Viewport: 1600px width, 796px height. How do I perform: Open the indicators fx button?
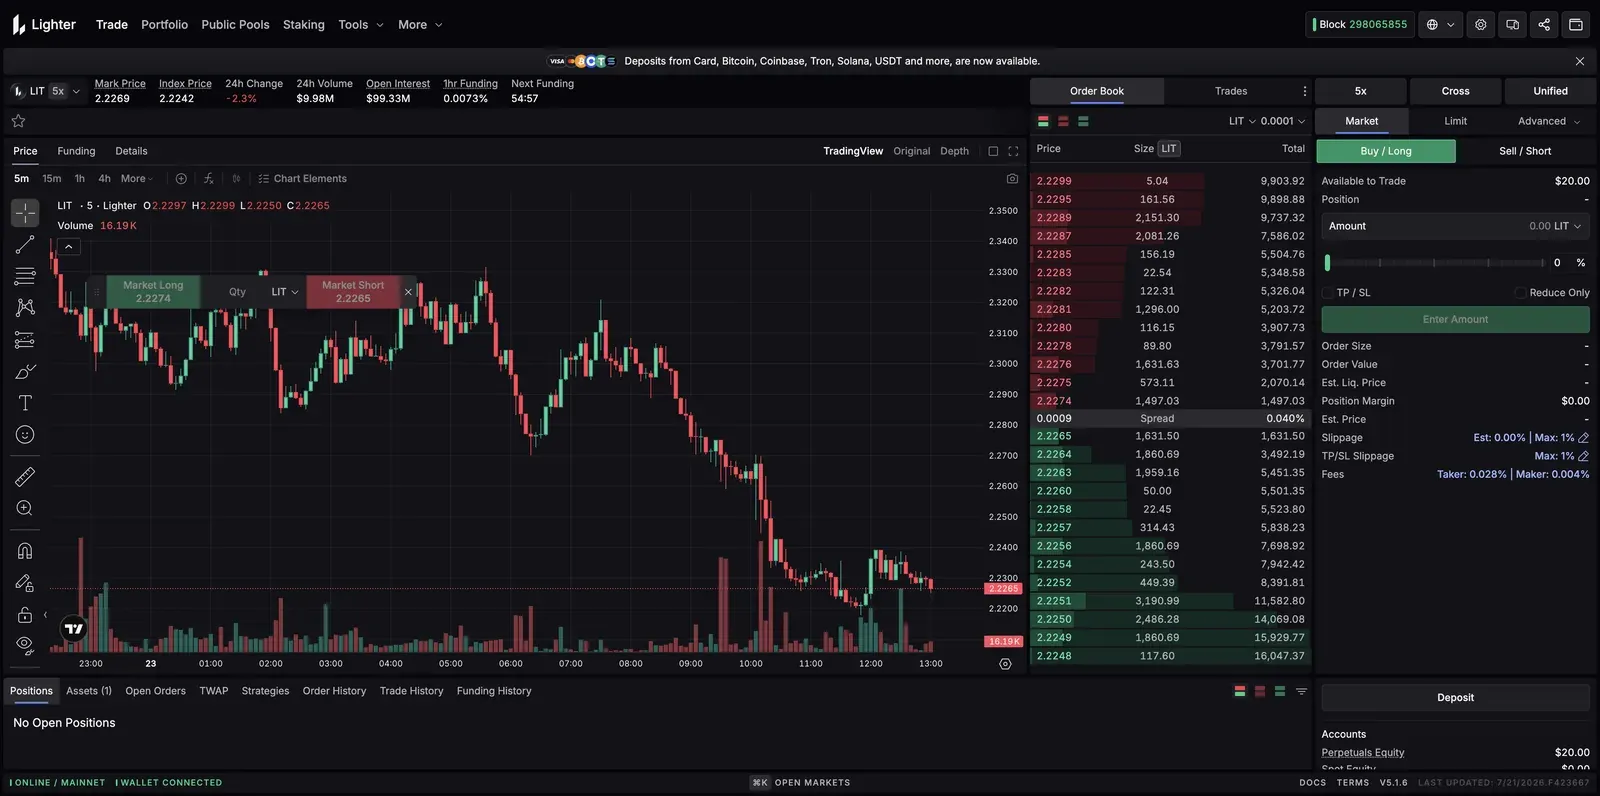click(208, 179)
